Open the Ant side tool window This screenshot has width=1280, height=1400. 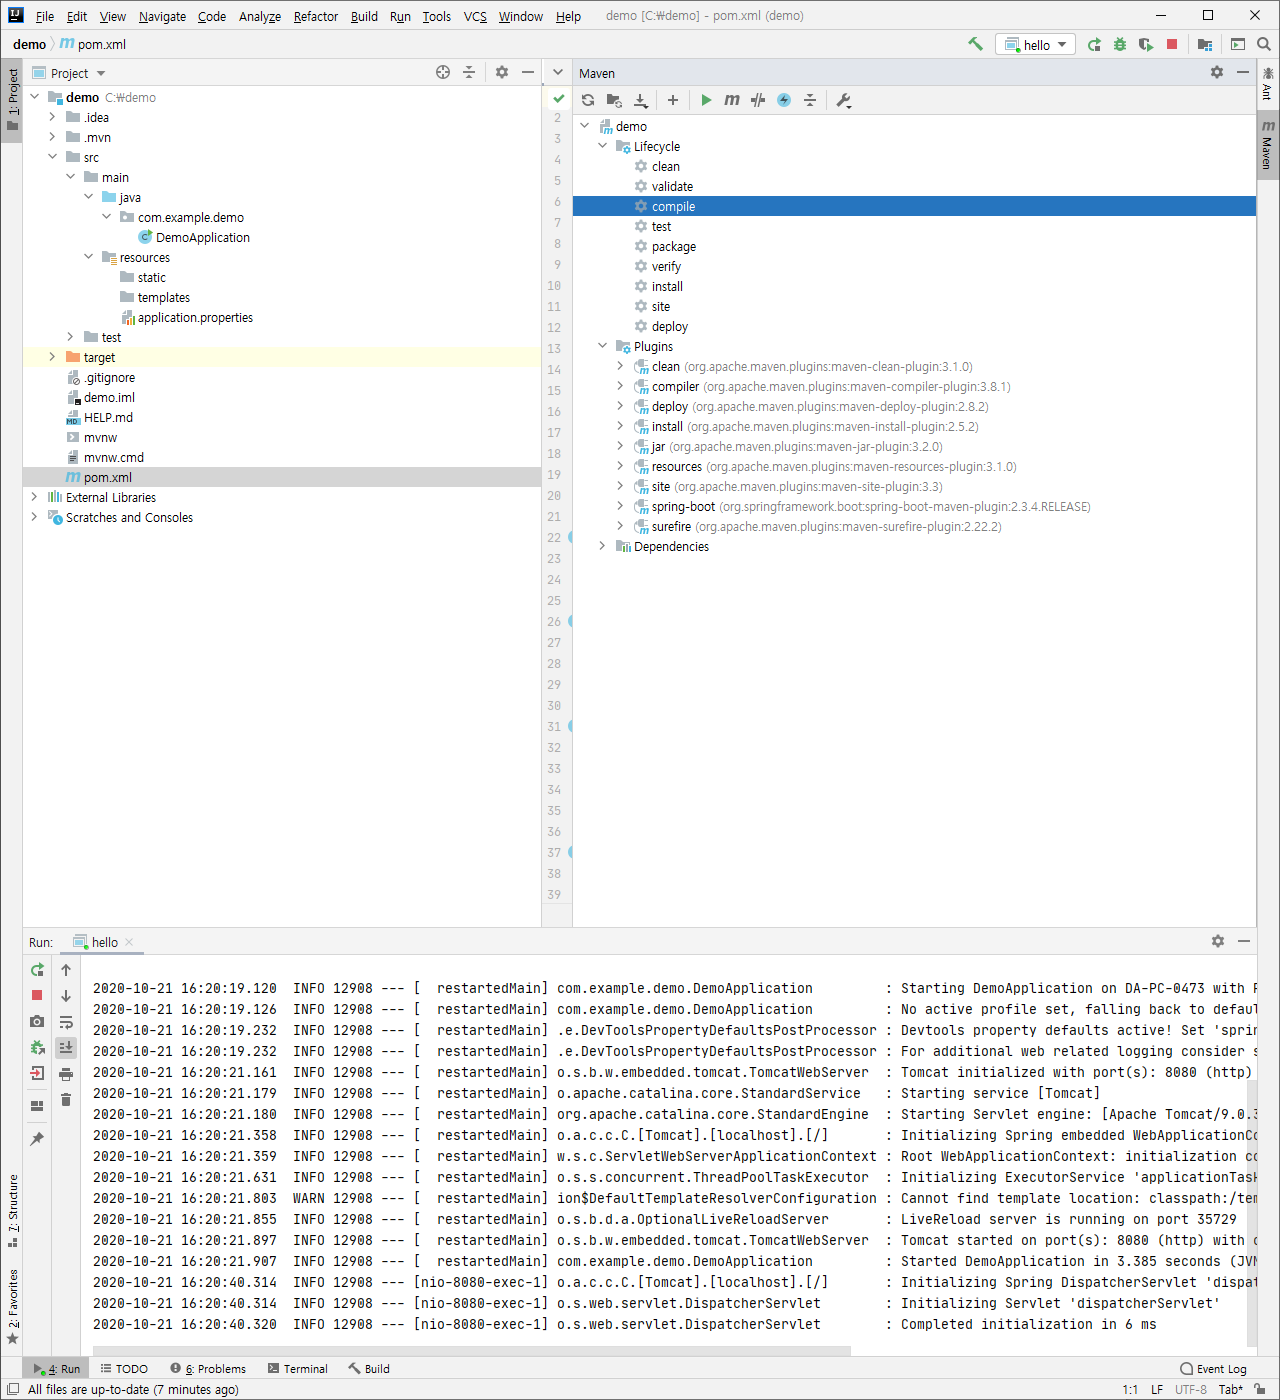point(1268,84)
